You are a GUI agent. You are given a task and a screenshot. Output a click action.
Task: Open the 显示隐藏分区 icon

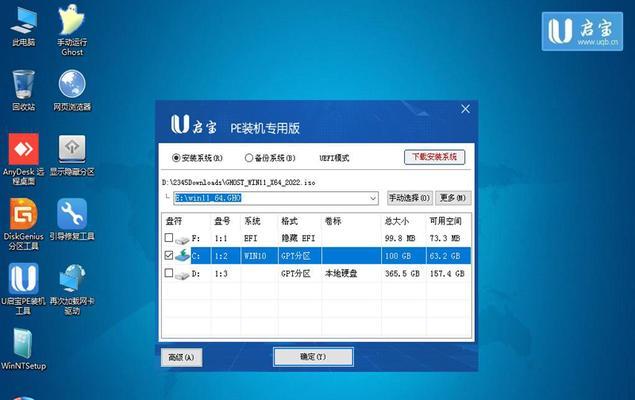point(72,155)
